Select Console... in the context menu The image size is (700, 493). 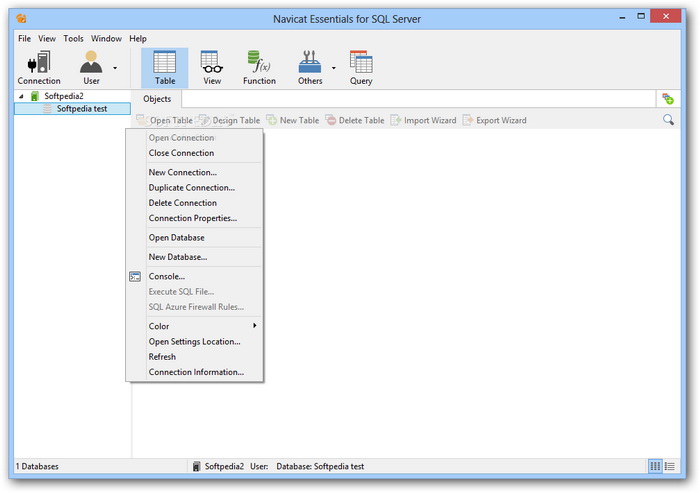coord(167,276)
